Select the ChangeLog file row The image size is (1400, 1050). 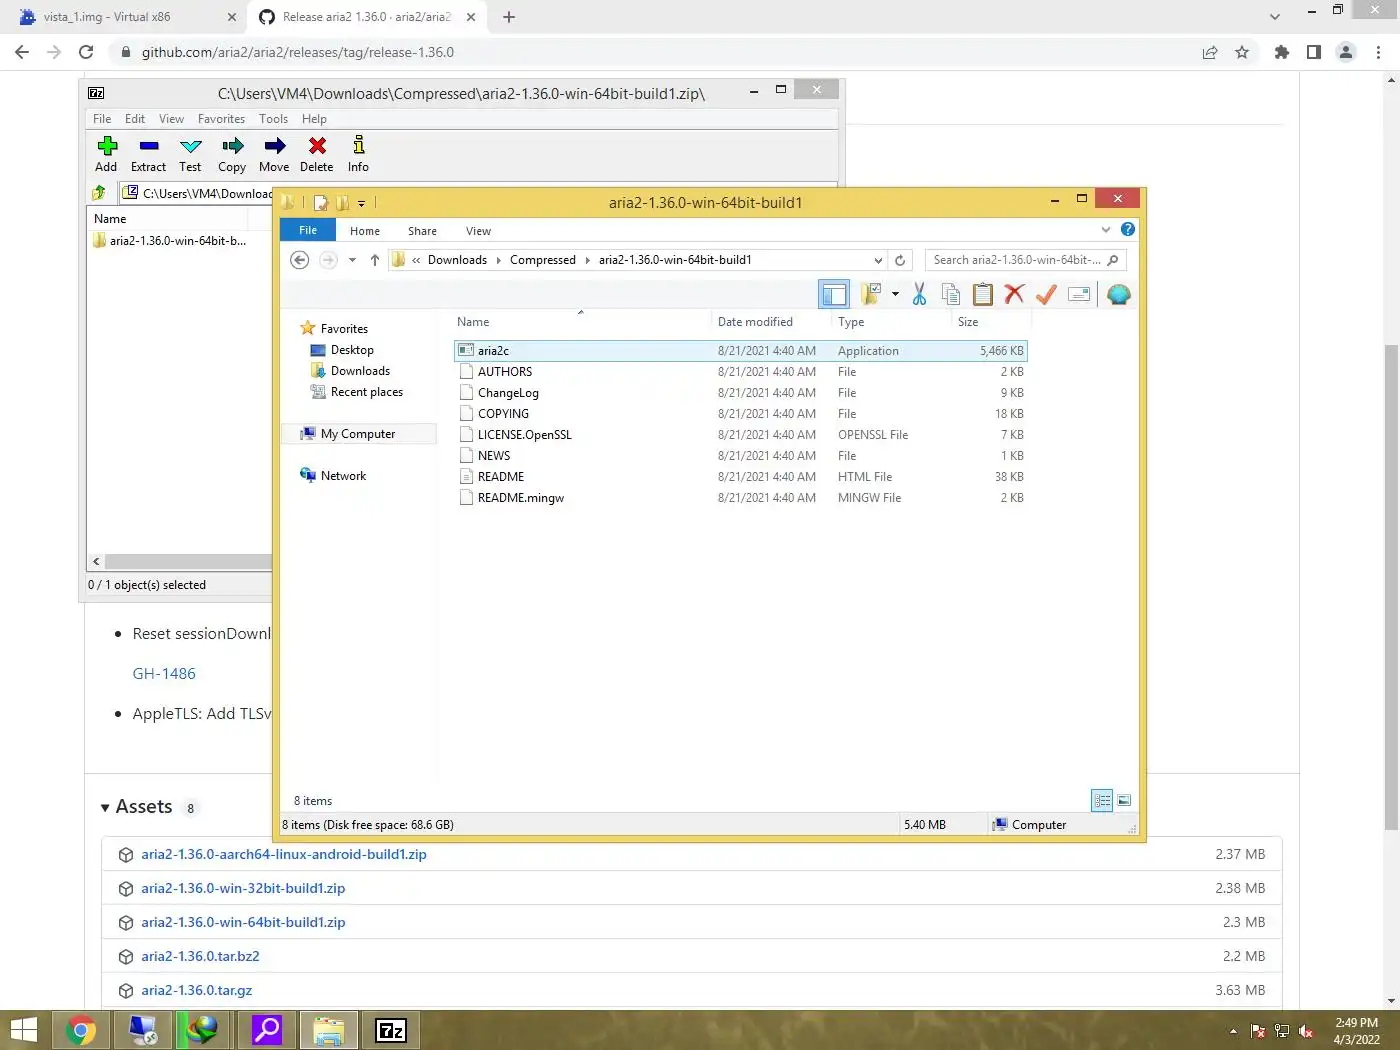pyautogui.click(x=740, y=393)
